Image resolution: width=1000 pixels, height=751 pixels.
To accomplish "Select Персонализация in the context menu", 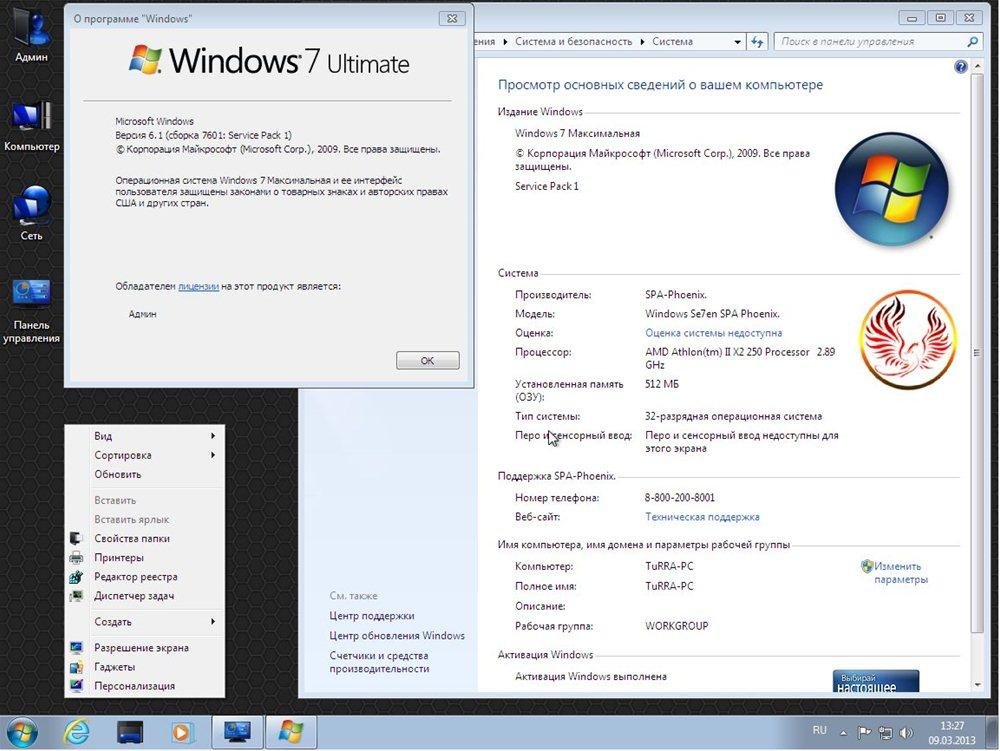I will 134,686.
